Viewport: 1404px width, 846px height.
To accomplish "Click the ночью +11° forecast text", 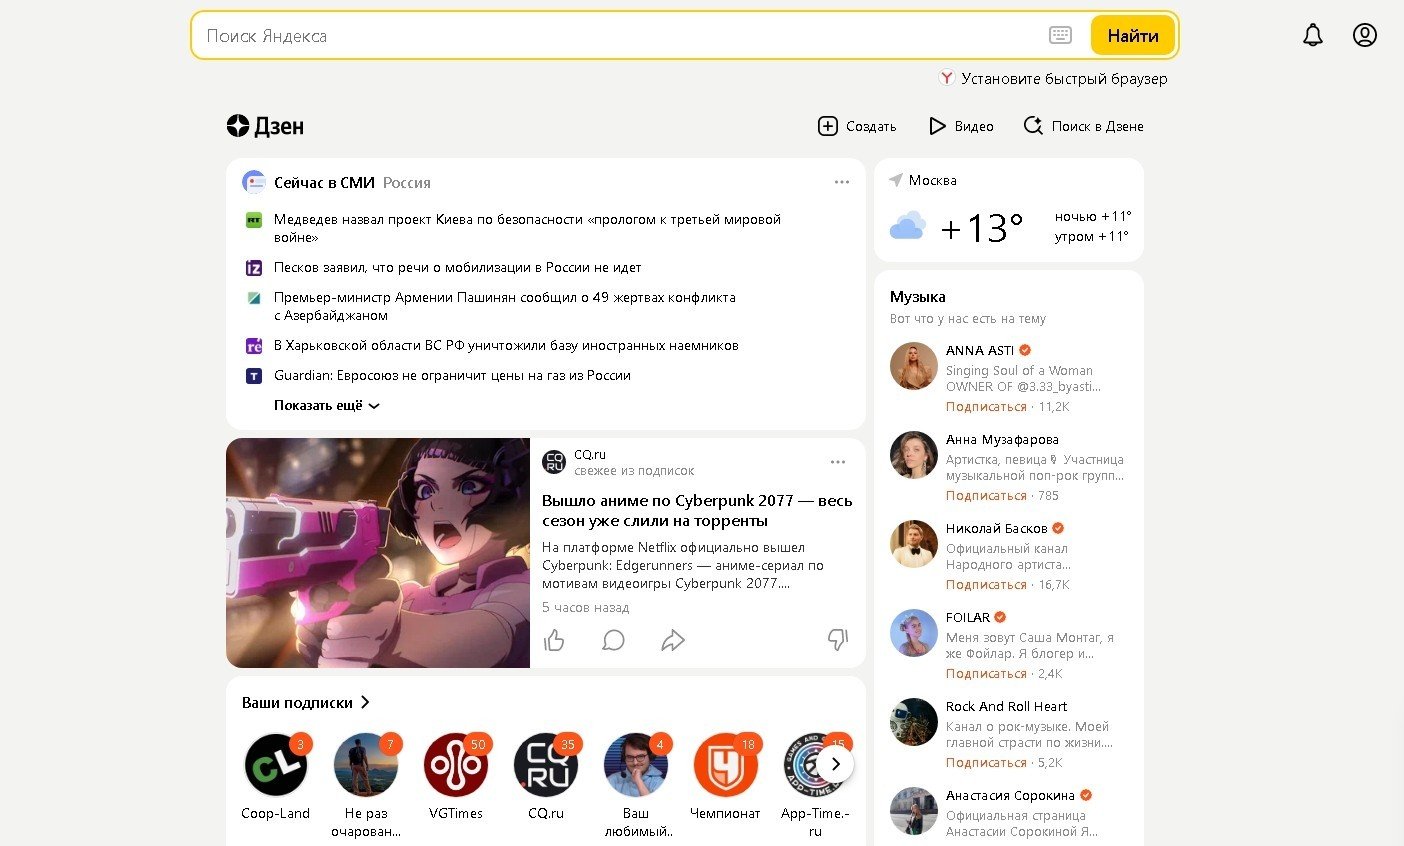I will [1093, 216].
